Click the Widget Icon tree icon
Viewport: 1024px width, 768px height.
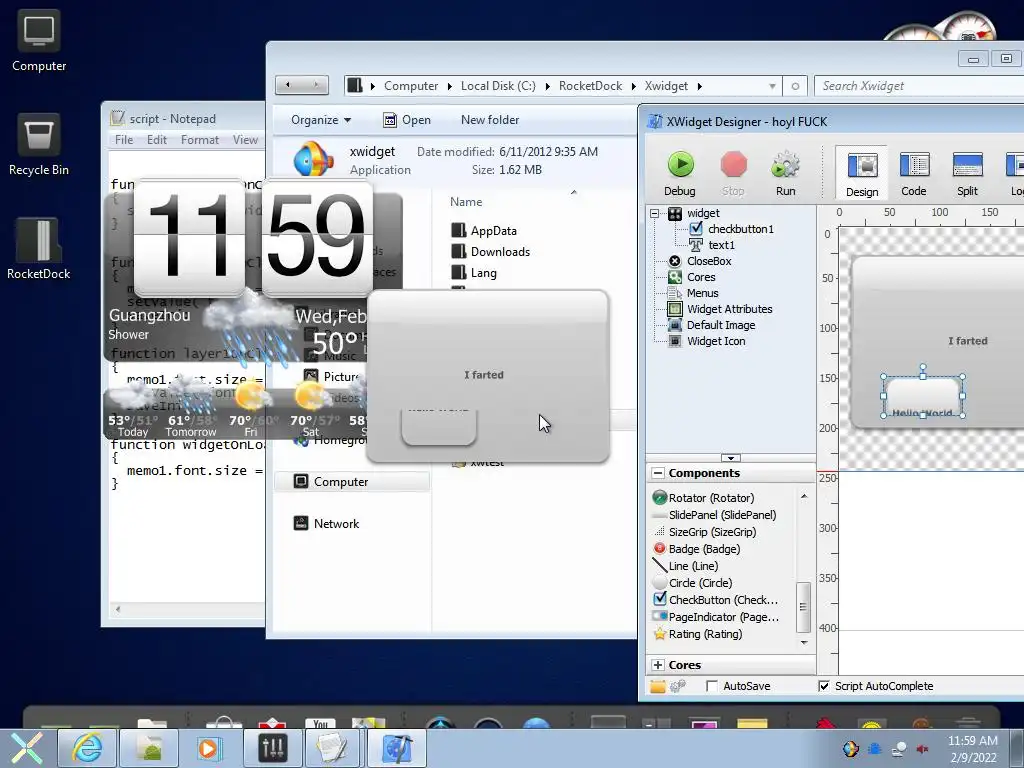pos(675,341)
